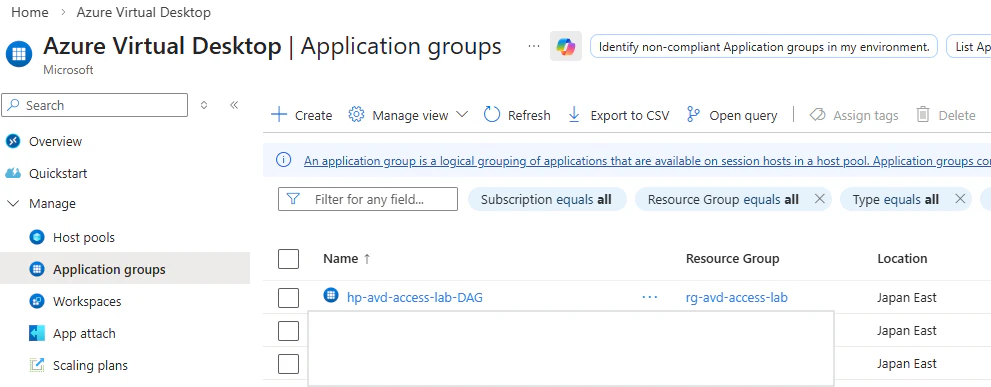Sort by Name column ascending arrow

367,259
